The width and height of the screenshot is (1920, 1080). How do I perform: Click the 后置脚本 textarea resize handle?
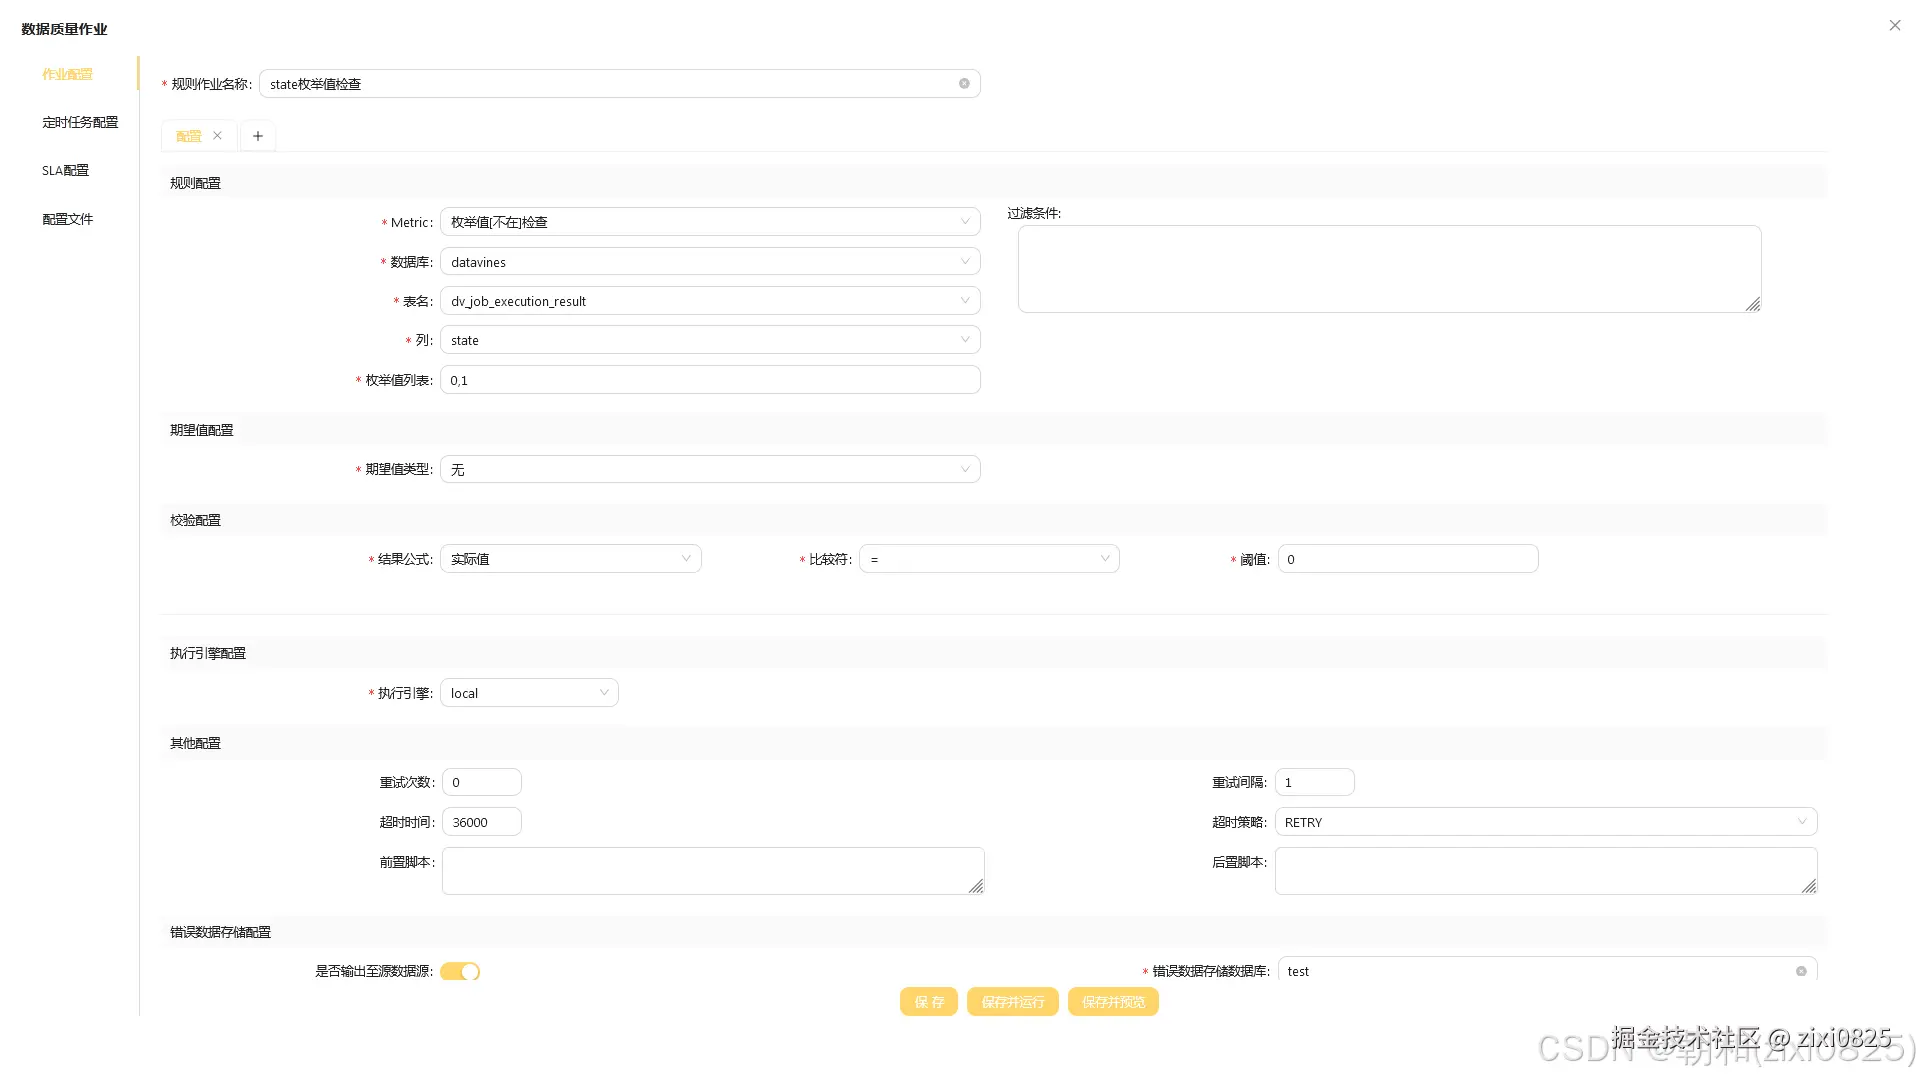pyautogui.click(x=1809, y=886)
